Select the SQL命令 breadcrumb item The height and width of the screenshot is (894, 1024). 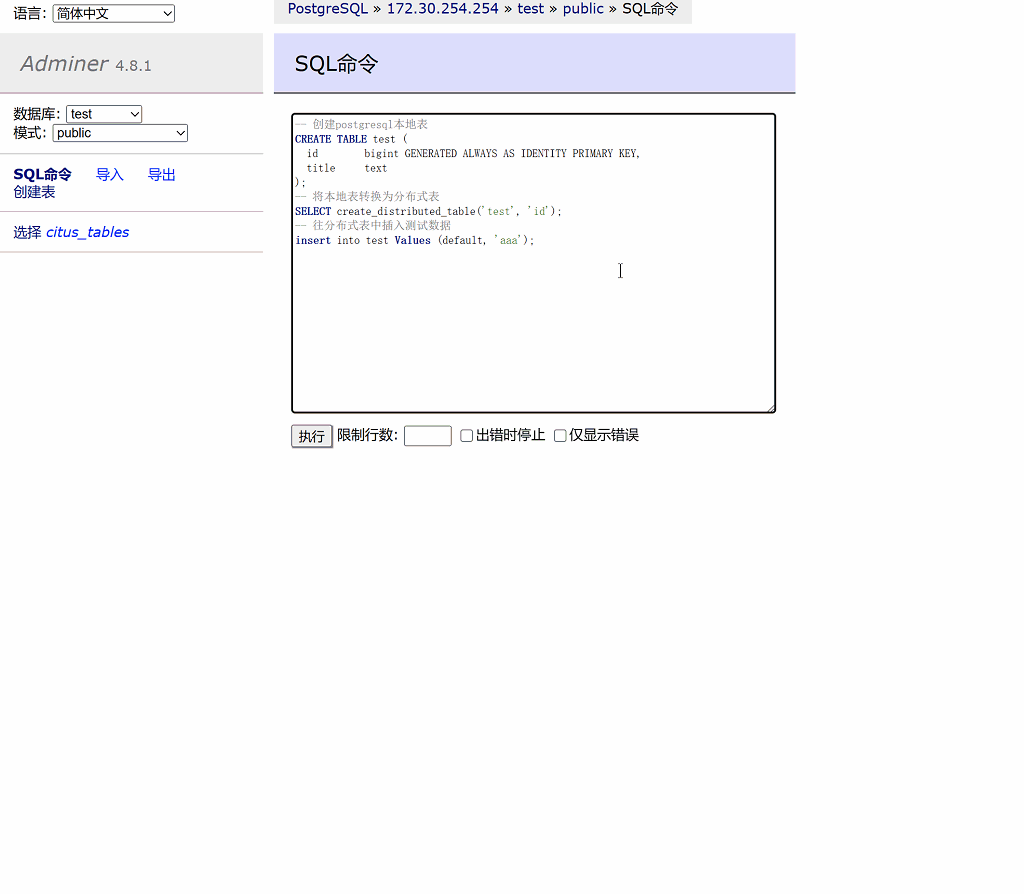click(650, 8)
